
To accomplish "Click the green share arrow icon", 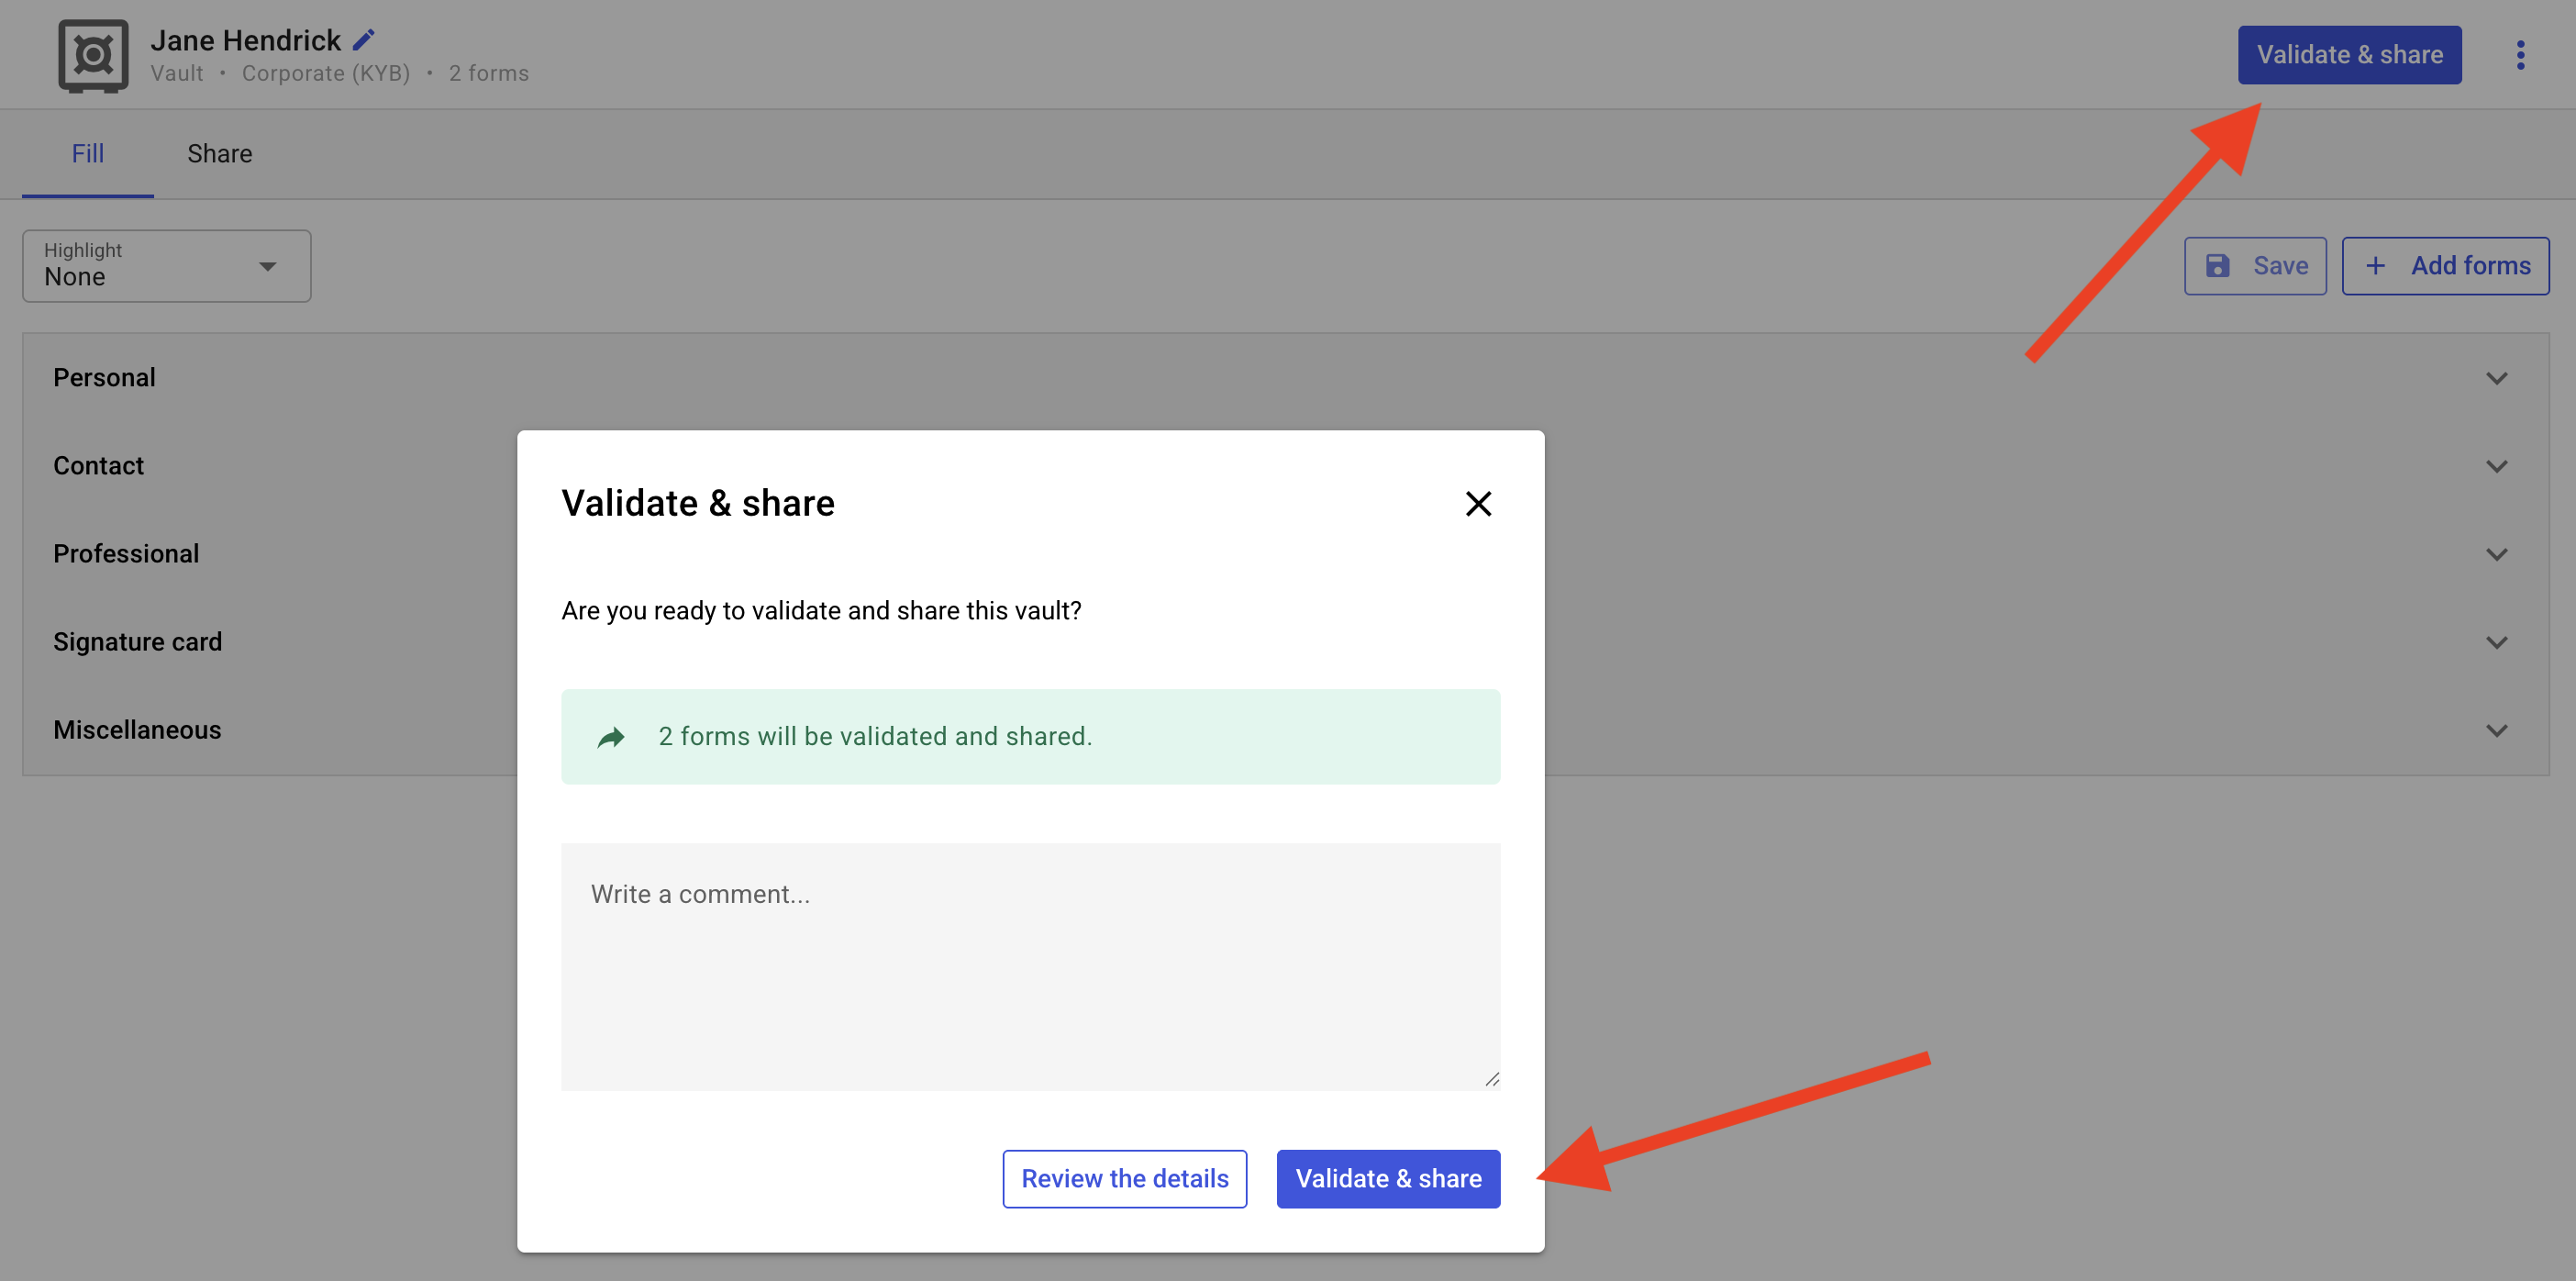I will coord(611,738).
